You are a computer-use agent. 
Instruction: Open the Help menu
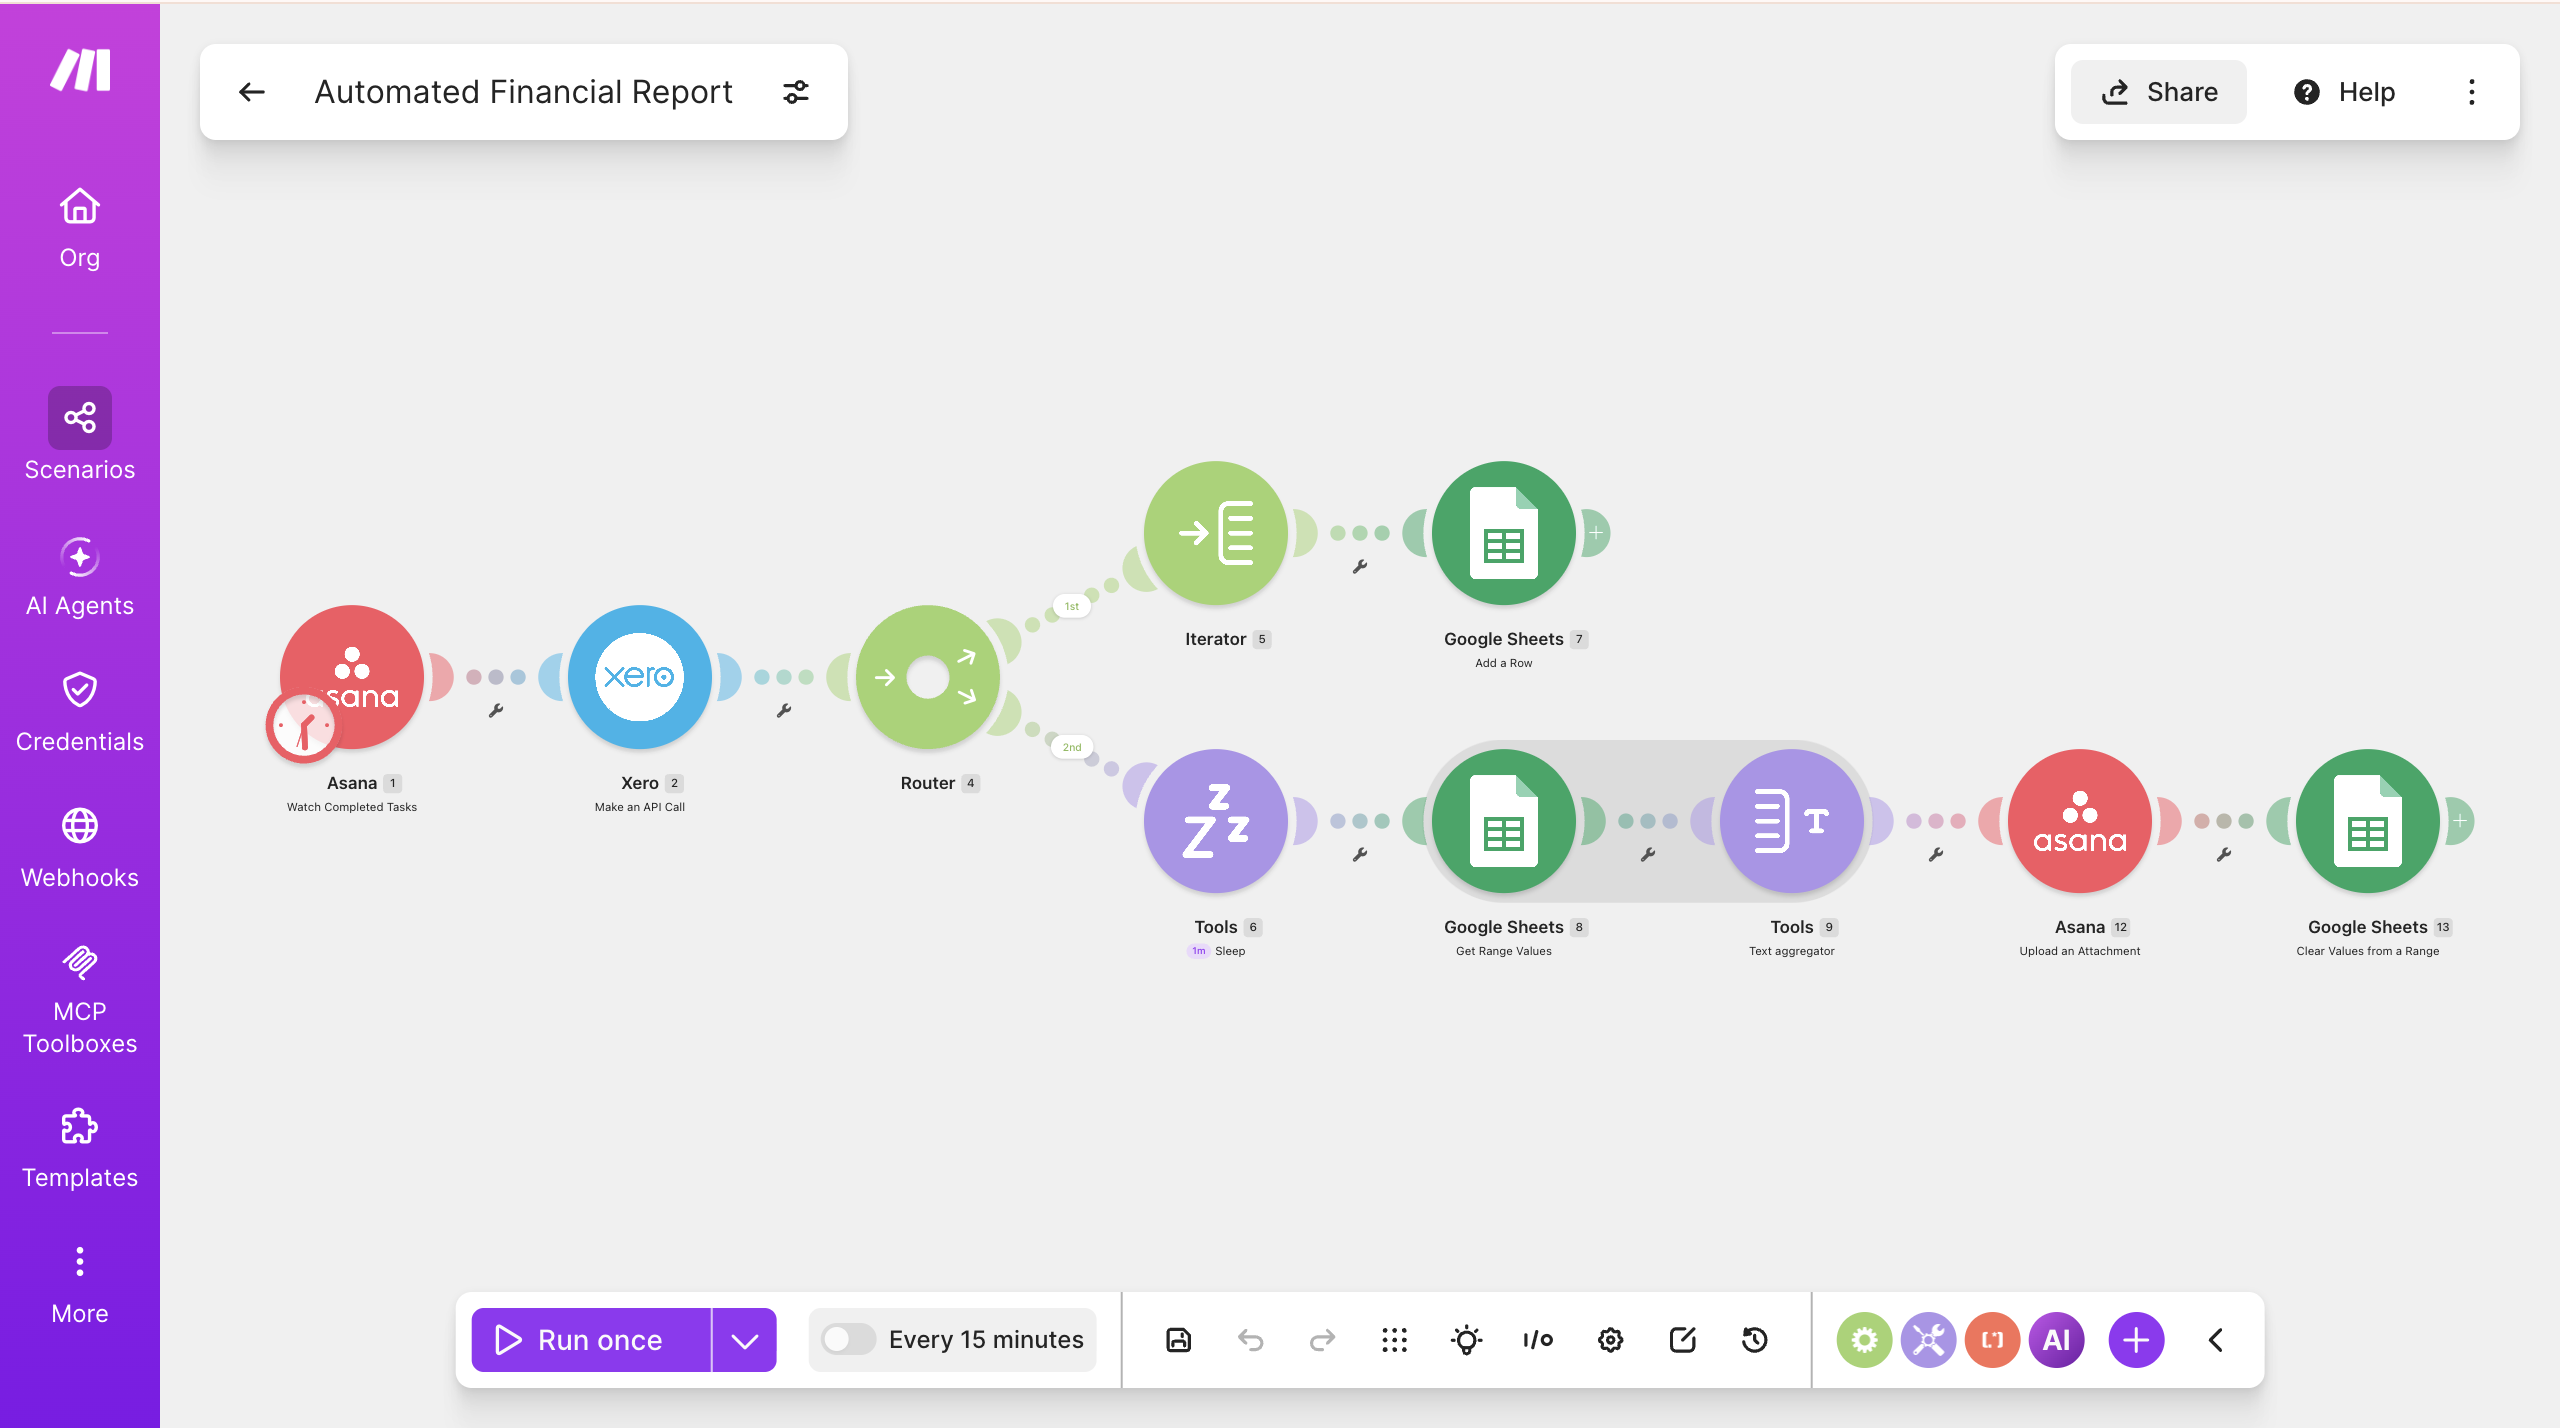click(2343, 92)
